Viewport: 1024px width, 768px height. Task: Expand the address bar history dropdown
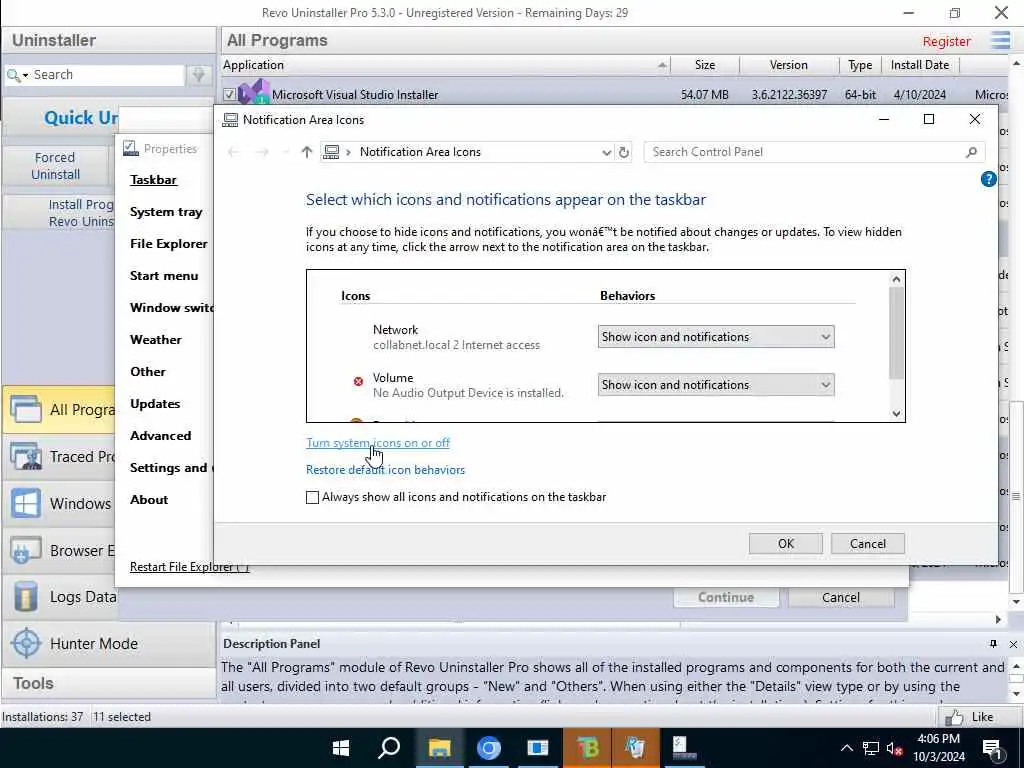point(606,152)
